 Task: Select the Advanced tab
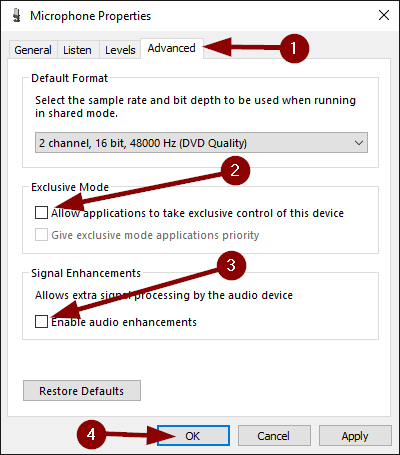172,49
